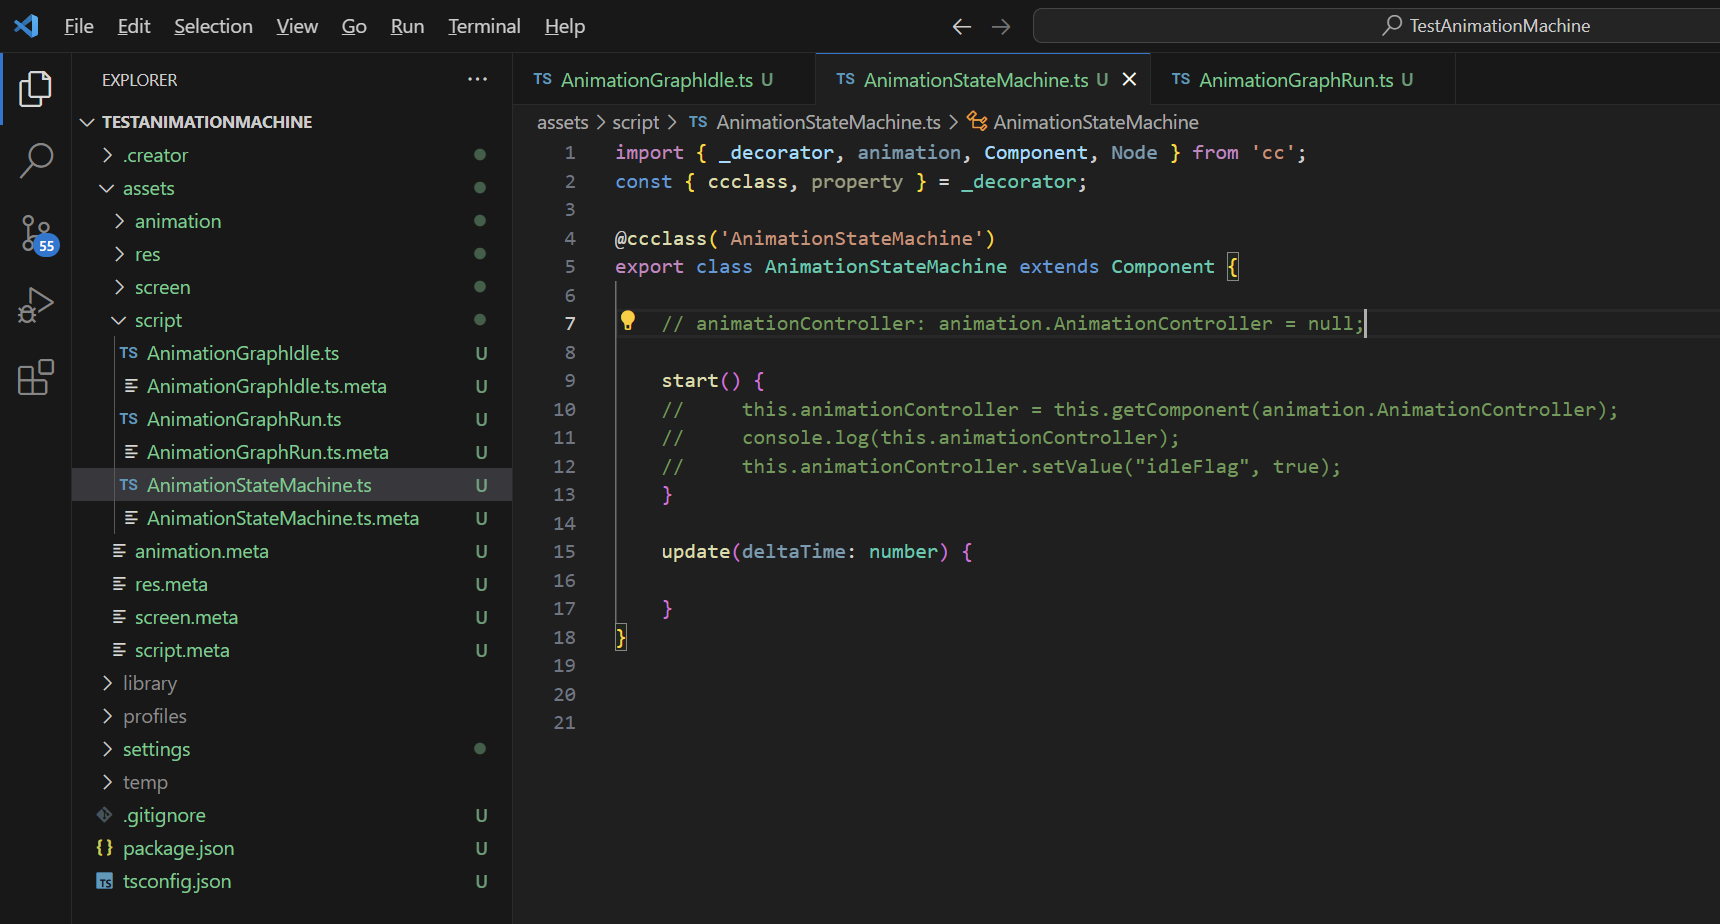The height and width of the screenshot is (924, 1720).
Task: Select AnimationStateMachine.ts in the explorer
Action: point(292,485)
